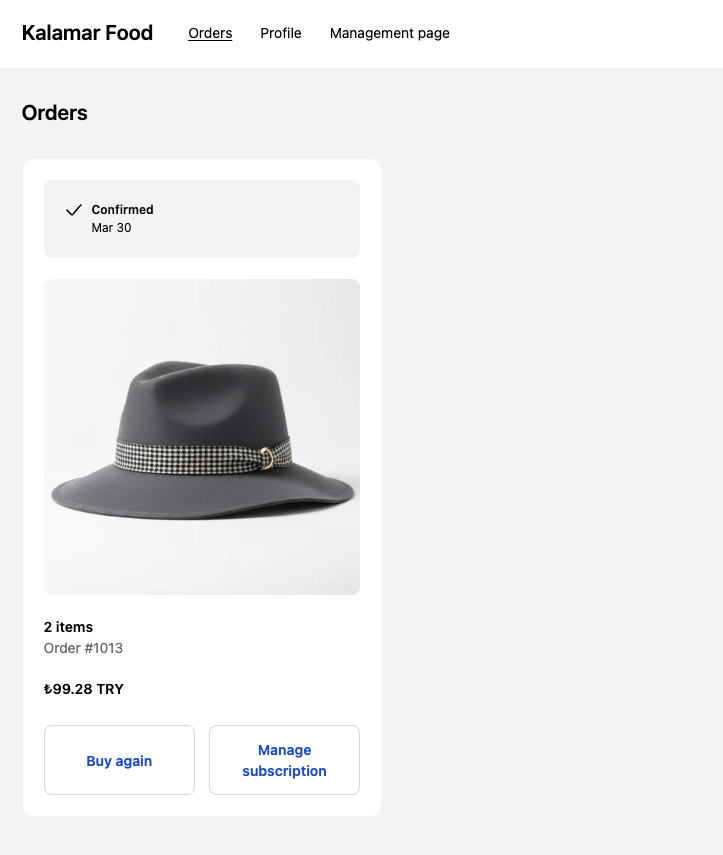Click the Buy again button
Screen dimensions: 723x855
click(x=119, y=760)
